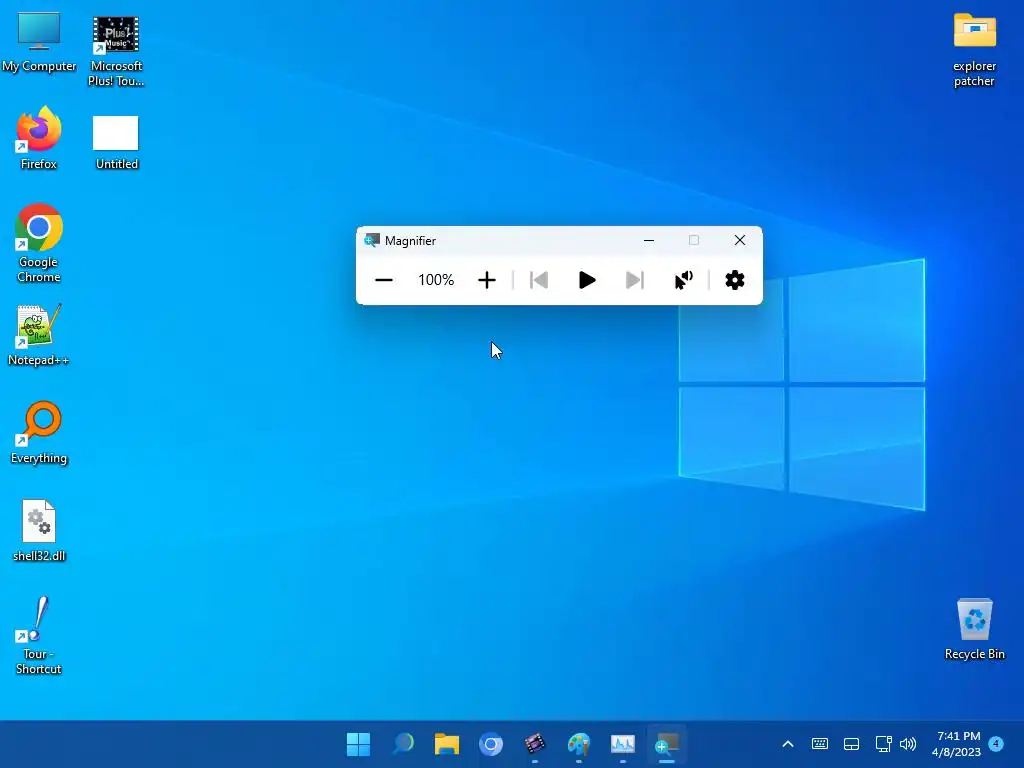Select the Notepad++ desktop shortcut
Screen dimensions: 1024x768
click(39, 334)
